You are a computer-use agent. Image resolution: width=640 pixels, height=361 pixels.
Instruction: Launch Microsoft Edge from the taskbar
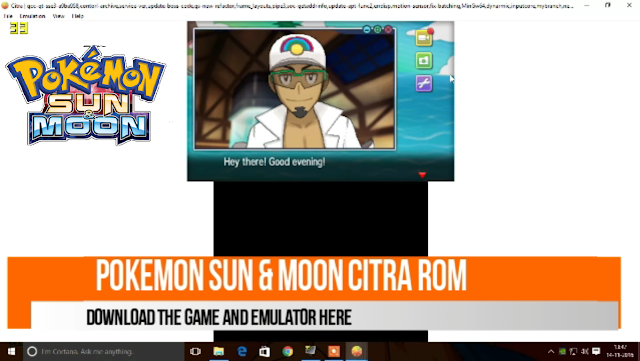pyautogui.click(x=242, y=351)
